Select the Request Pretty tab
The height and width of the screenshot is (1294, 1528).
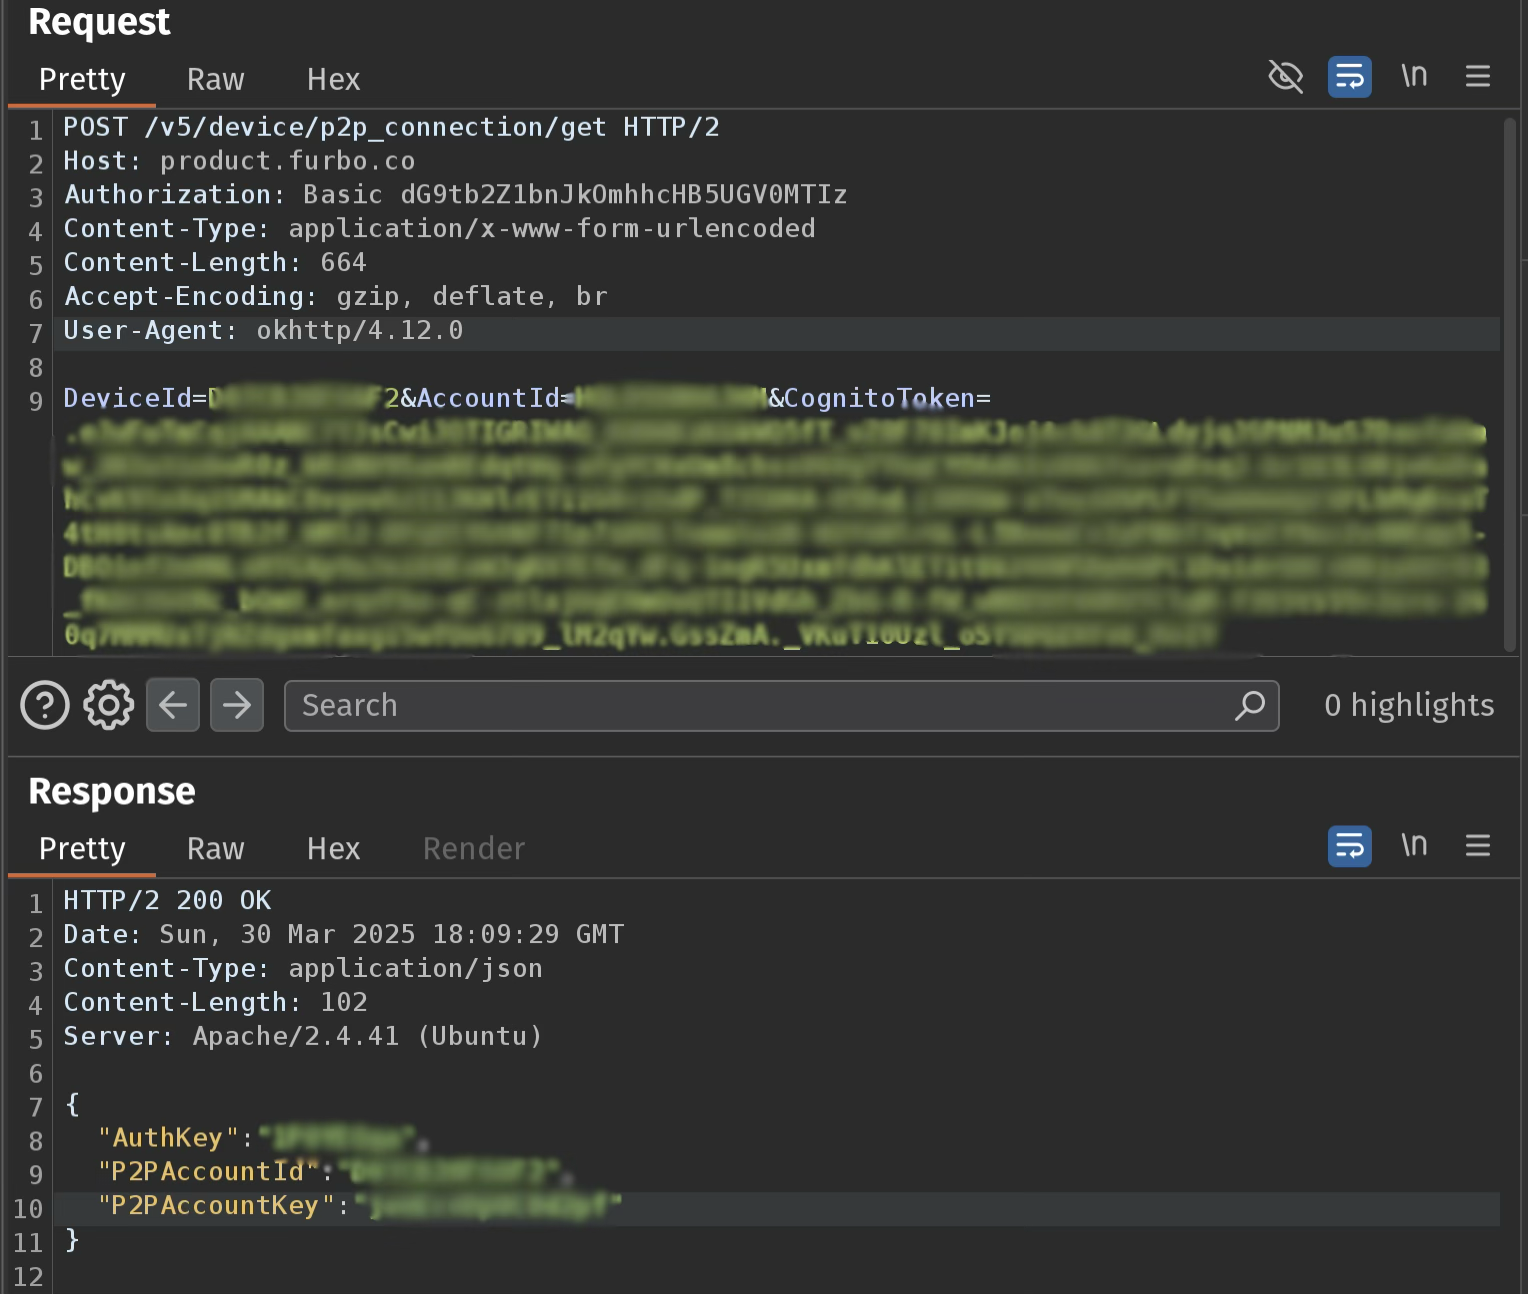[x=82, y=79]
